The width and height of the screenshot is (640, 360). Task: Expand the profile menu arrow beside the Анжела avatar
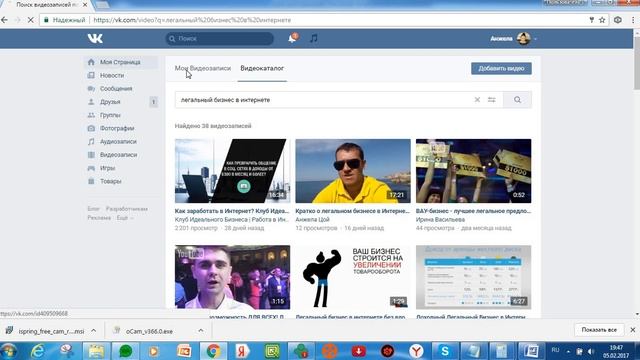coord(535,39)
